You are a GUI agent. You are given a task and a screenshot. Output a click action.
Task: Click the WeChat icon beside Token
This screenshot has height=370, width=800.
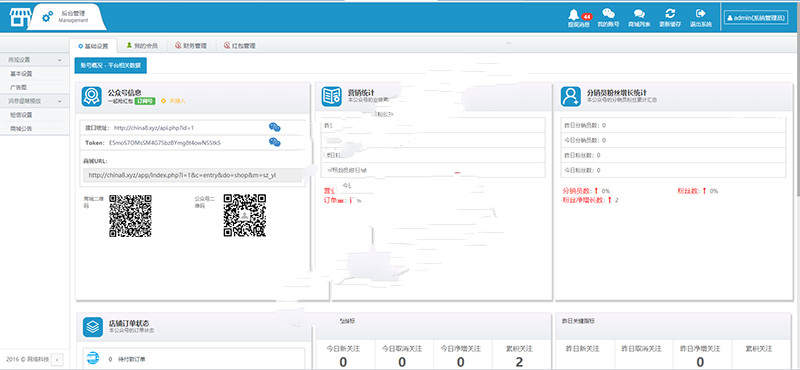pyautogui.click(x=274, y=142)
